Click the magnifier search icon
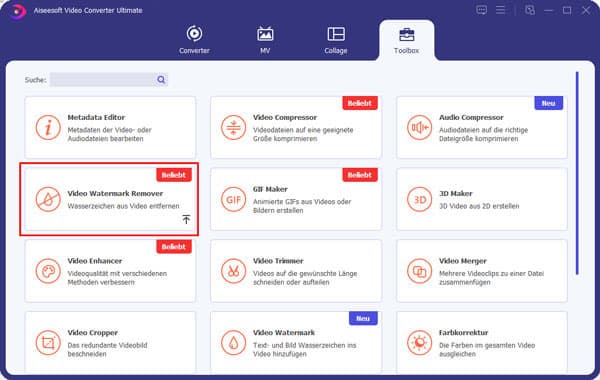Image resolution: width=600 pixels, height=380 pixels. [161, 80]
